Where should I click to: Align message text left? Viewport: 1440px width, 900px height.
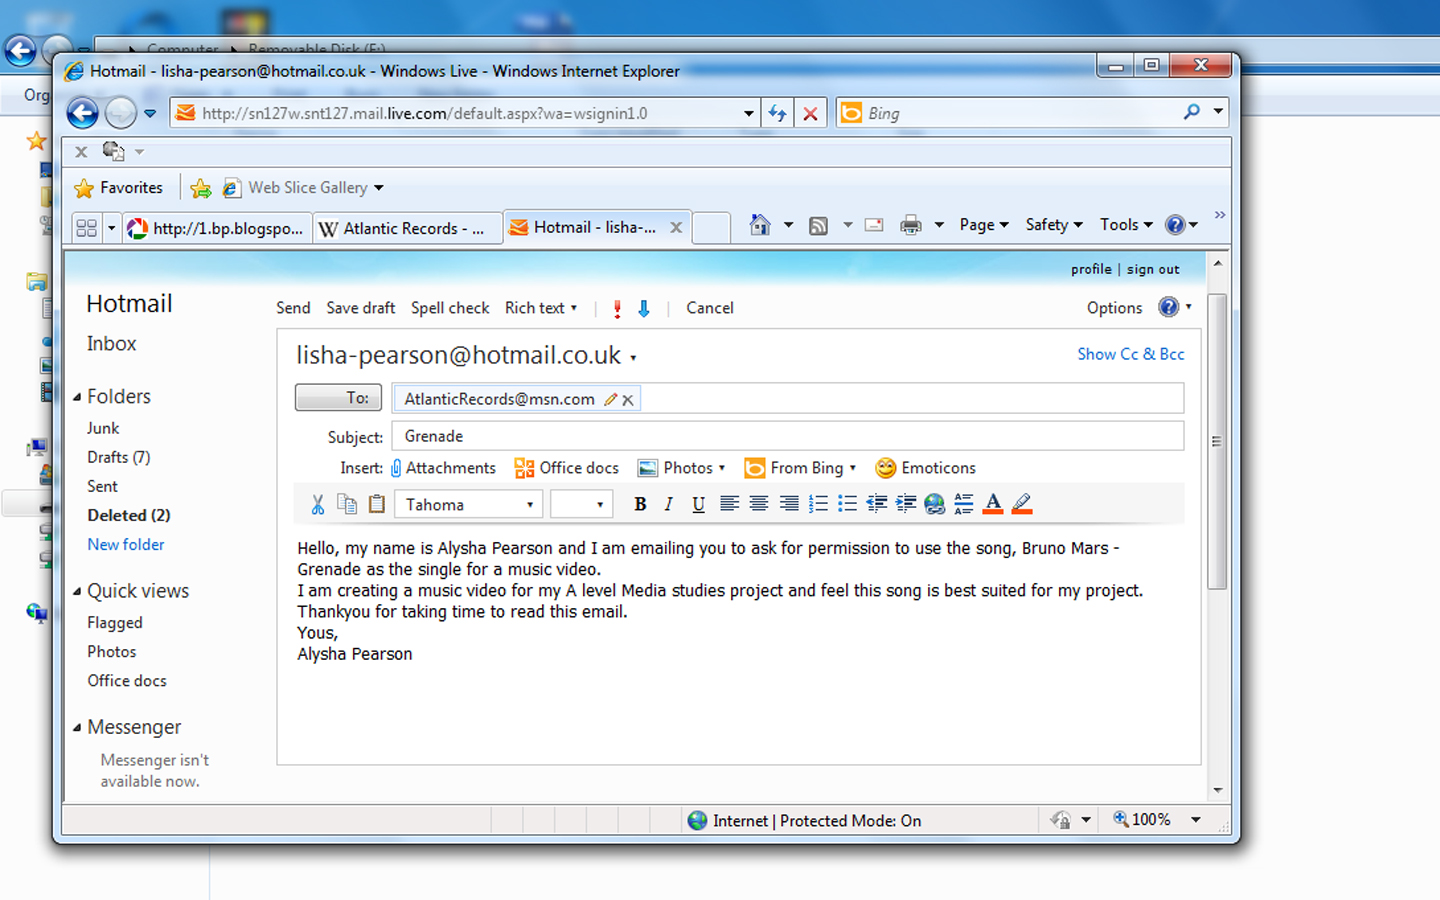tap(729, 504)
